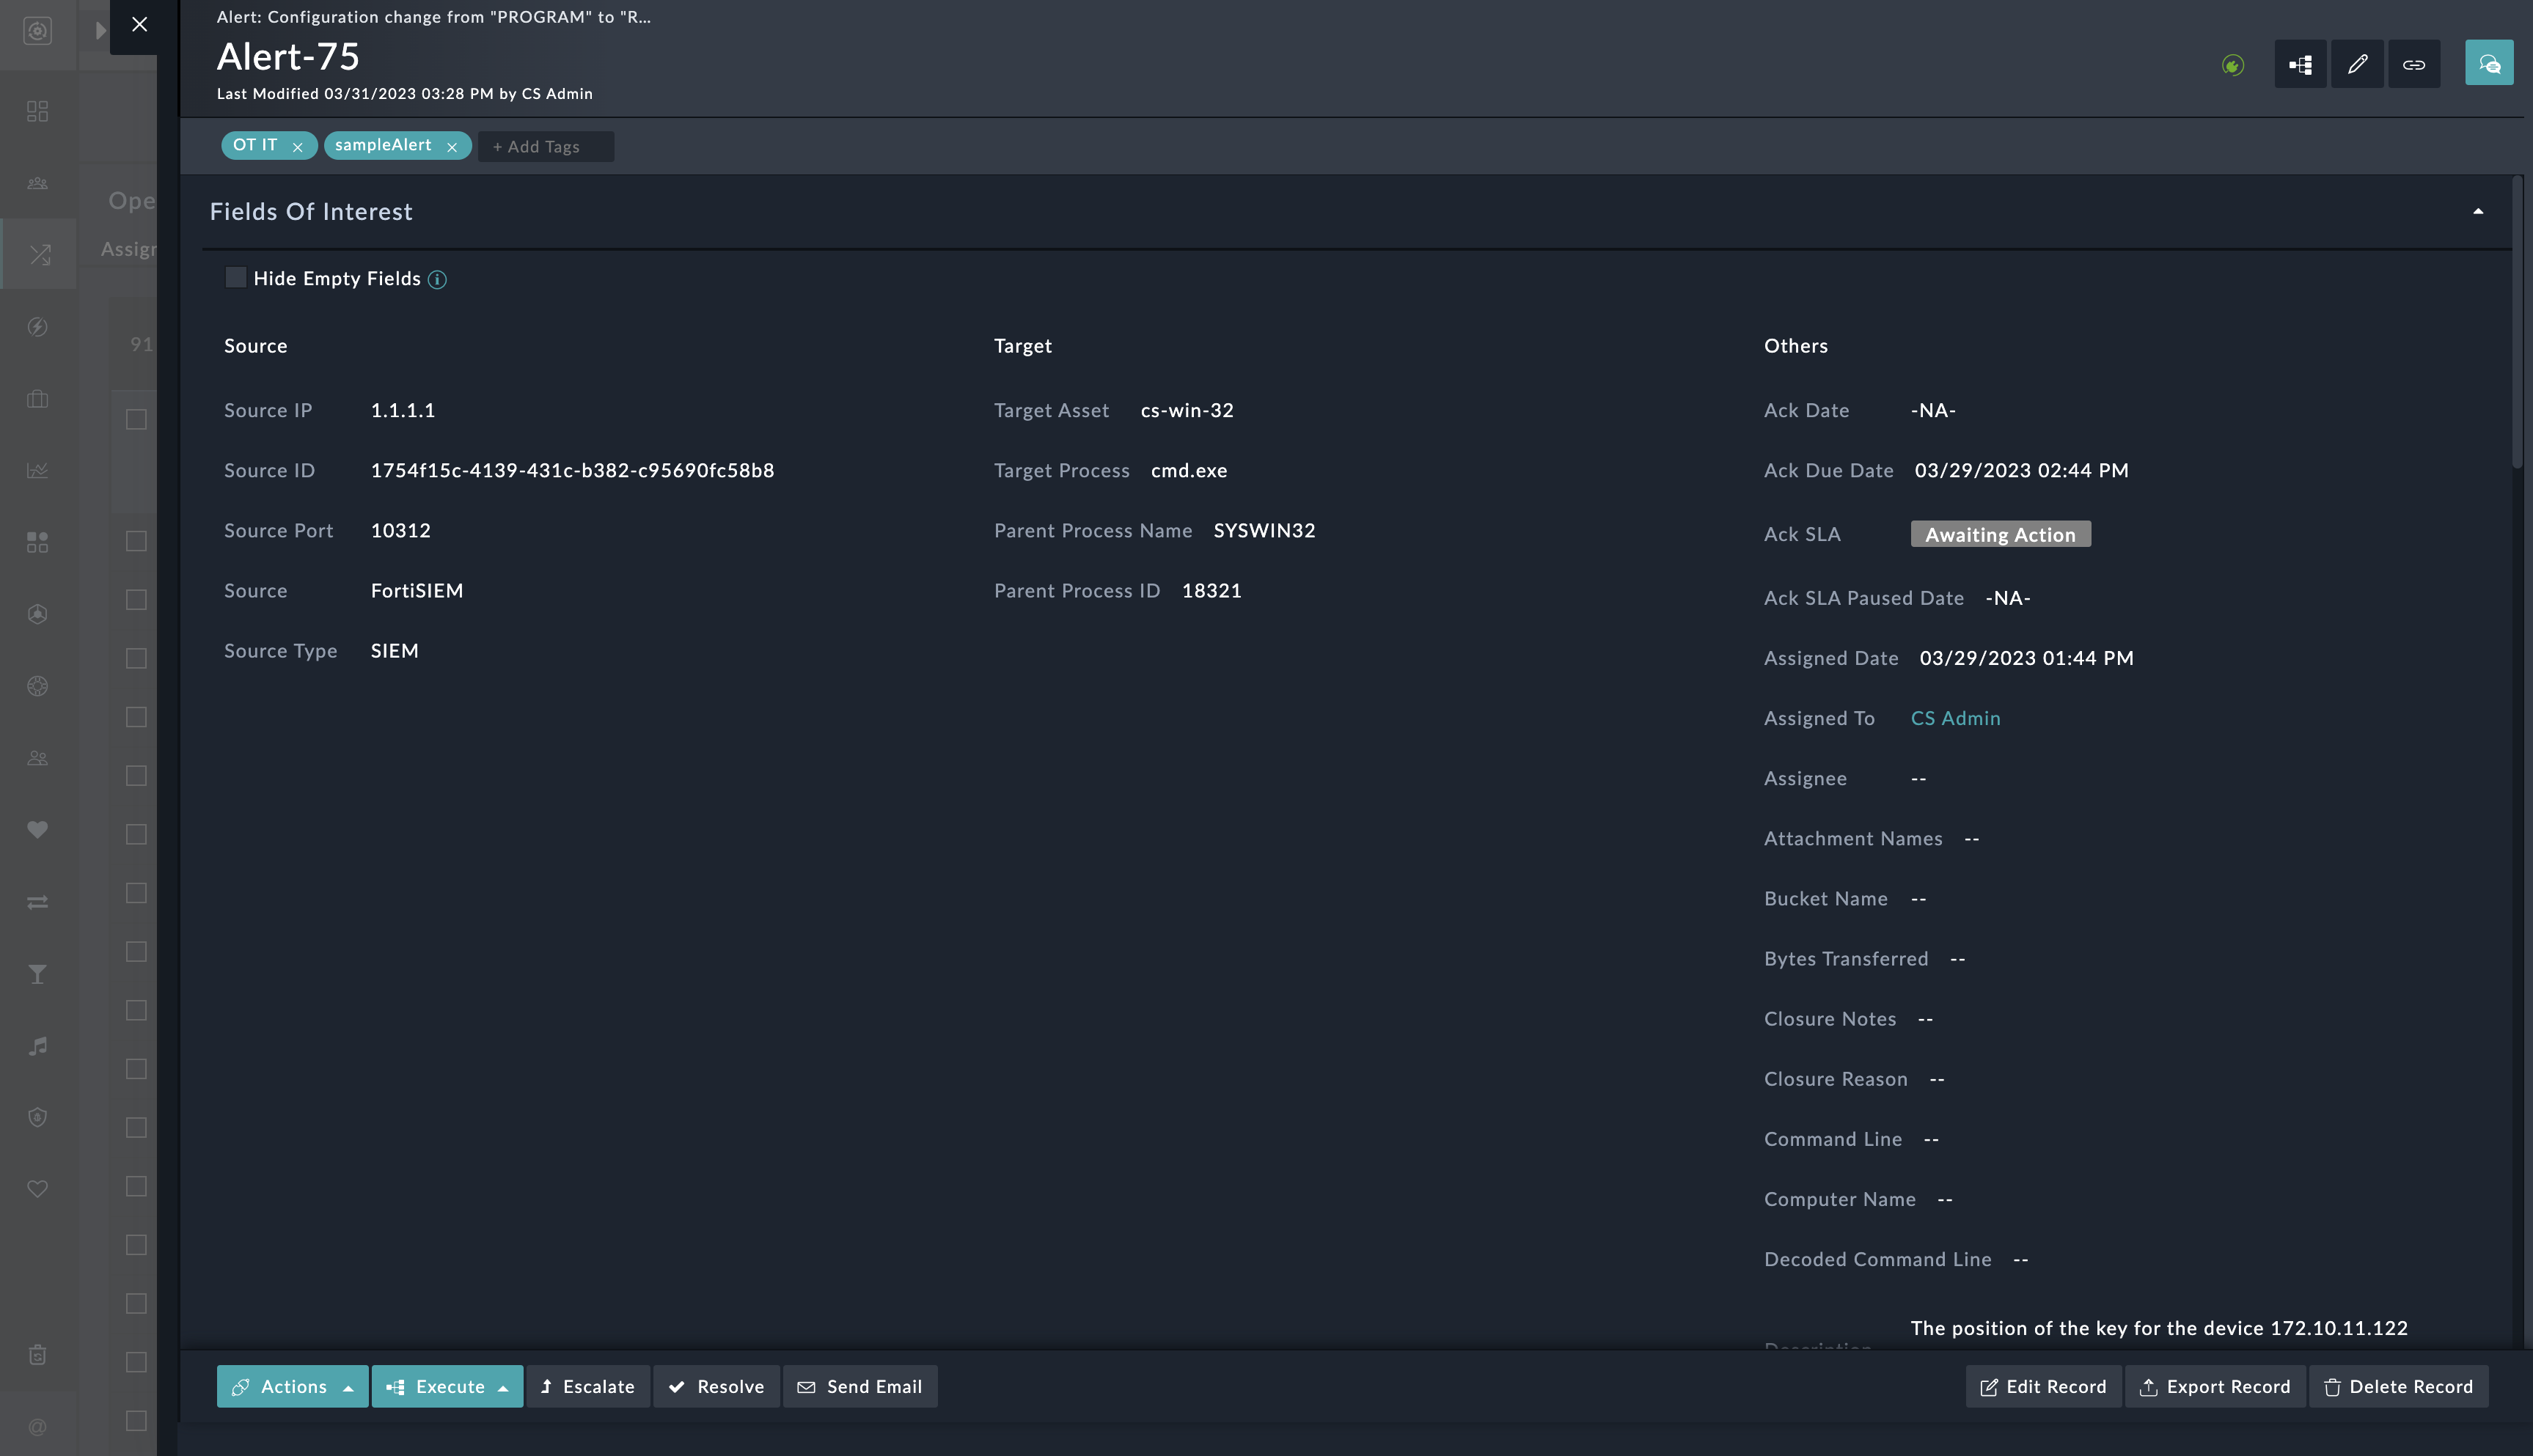Close the Alert-75 detail panel
2533x1456 pixels.
139,24
